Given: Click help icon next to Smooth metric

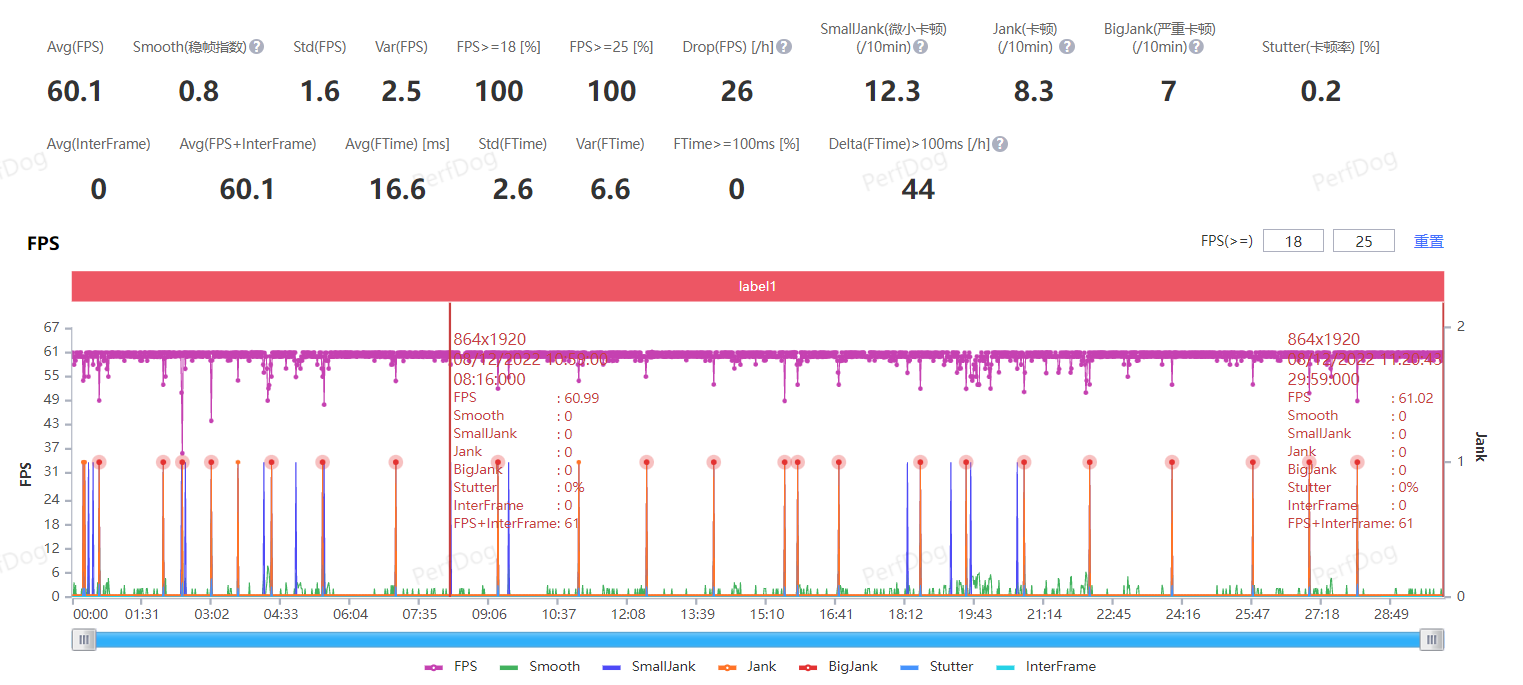Looking at the screenshot, I should [257, 47].
